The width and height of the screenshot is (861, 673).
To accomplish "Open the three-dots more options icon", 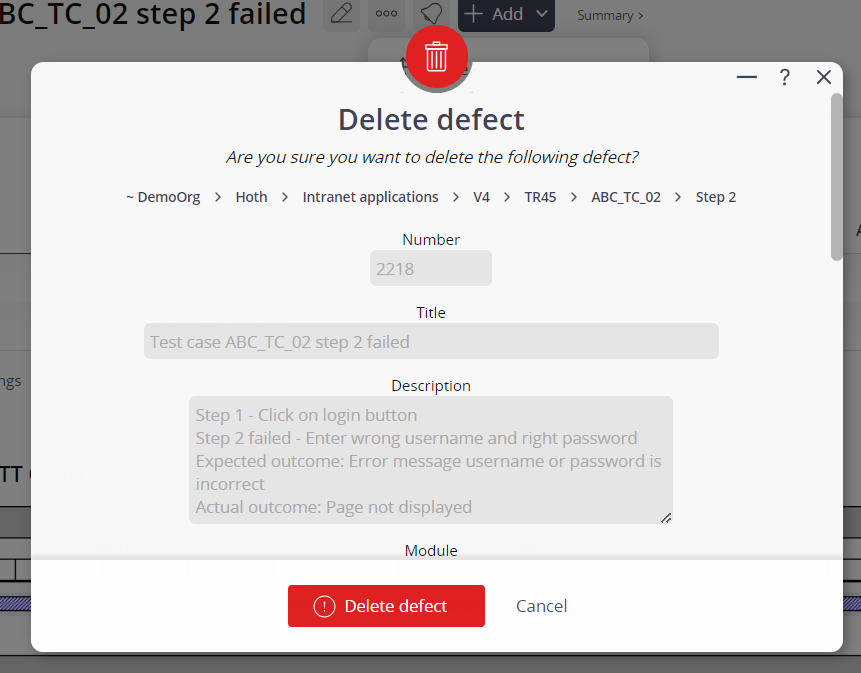I will pos(386,14).
